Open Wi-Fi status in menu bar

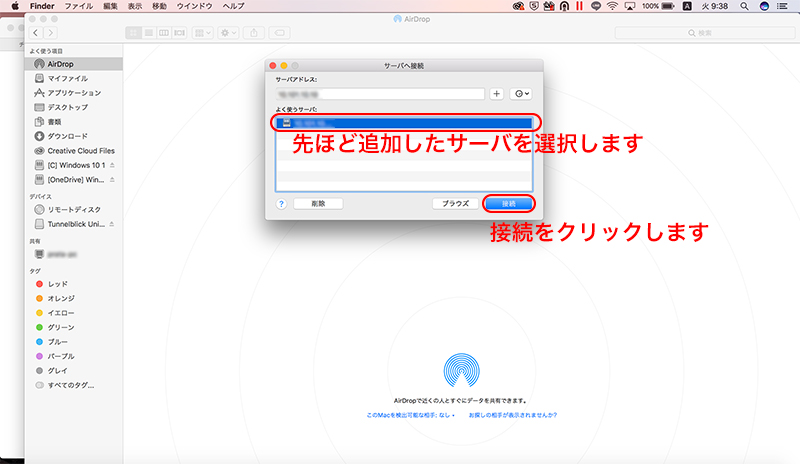(612, 6)
